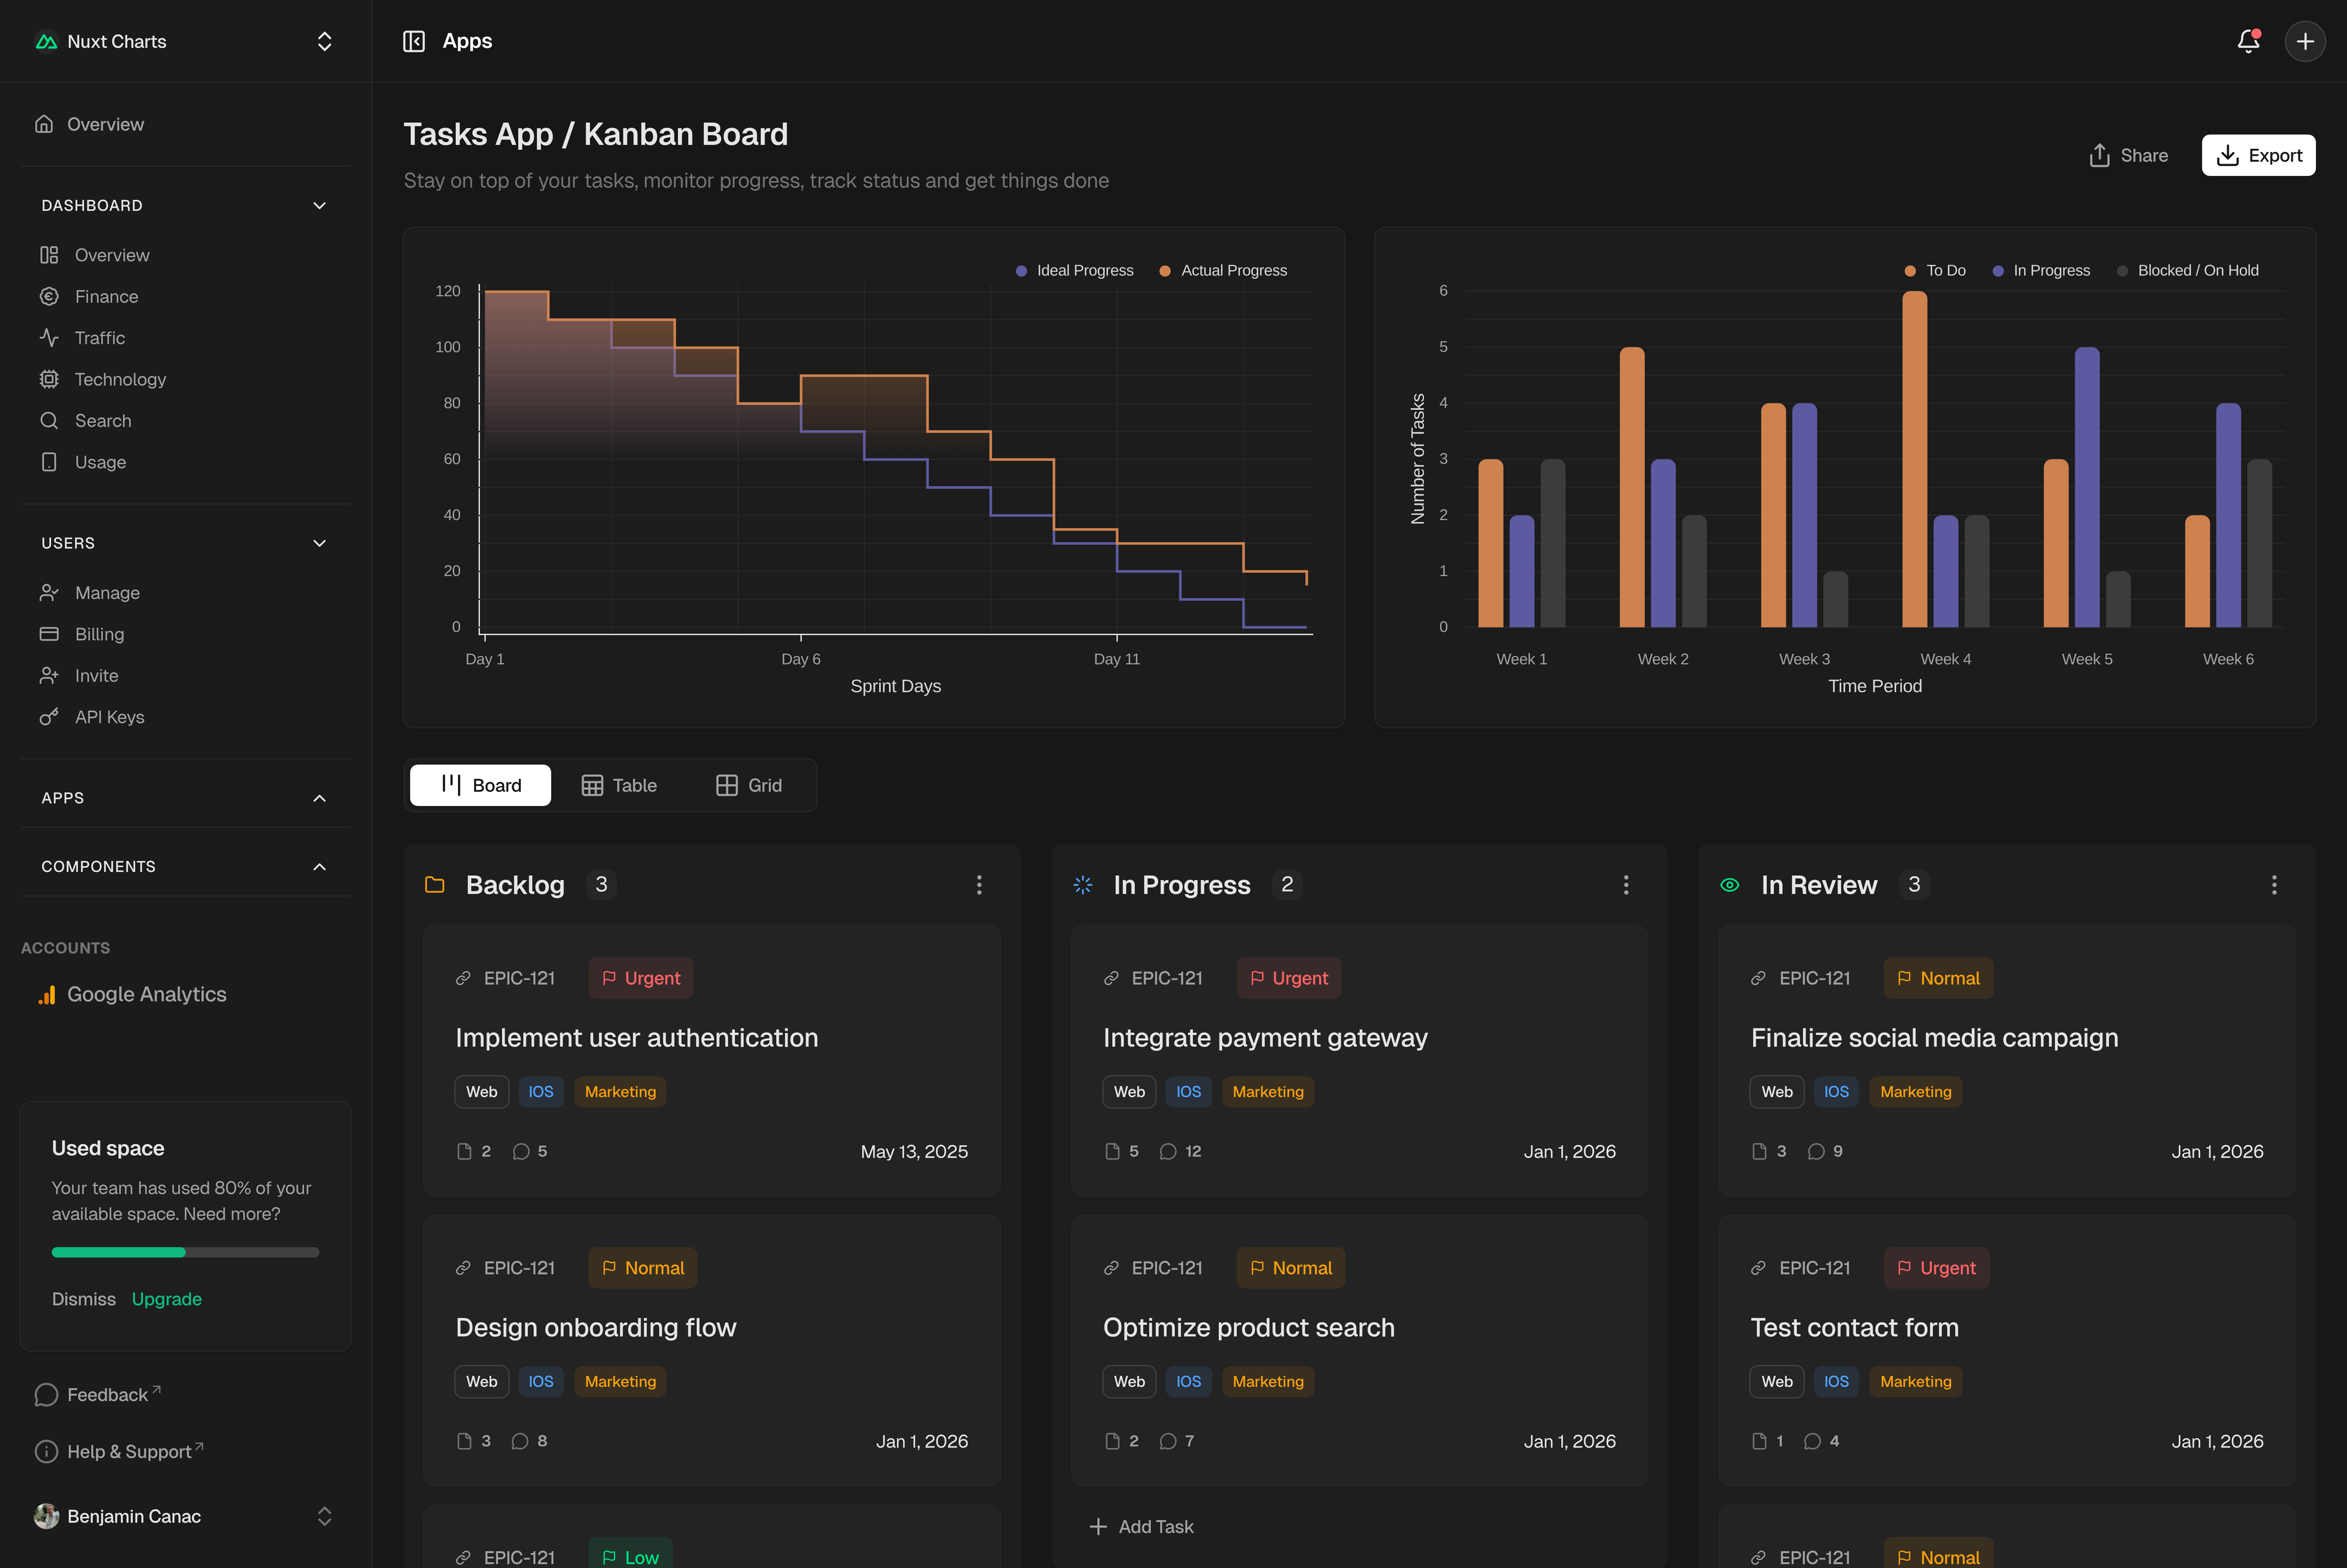This screenshot has height=1568, width=2347.
Task: Click Google Analytics account item
Action: point(146,994)
